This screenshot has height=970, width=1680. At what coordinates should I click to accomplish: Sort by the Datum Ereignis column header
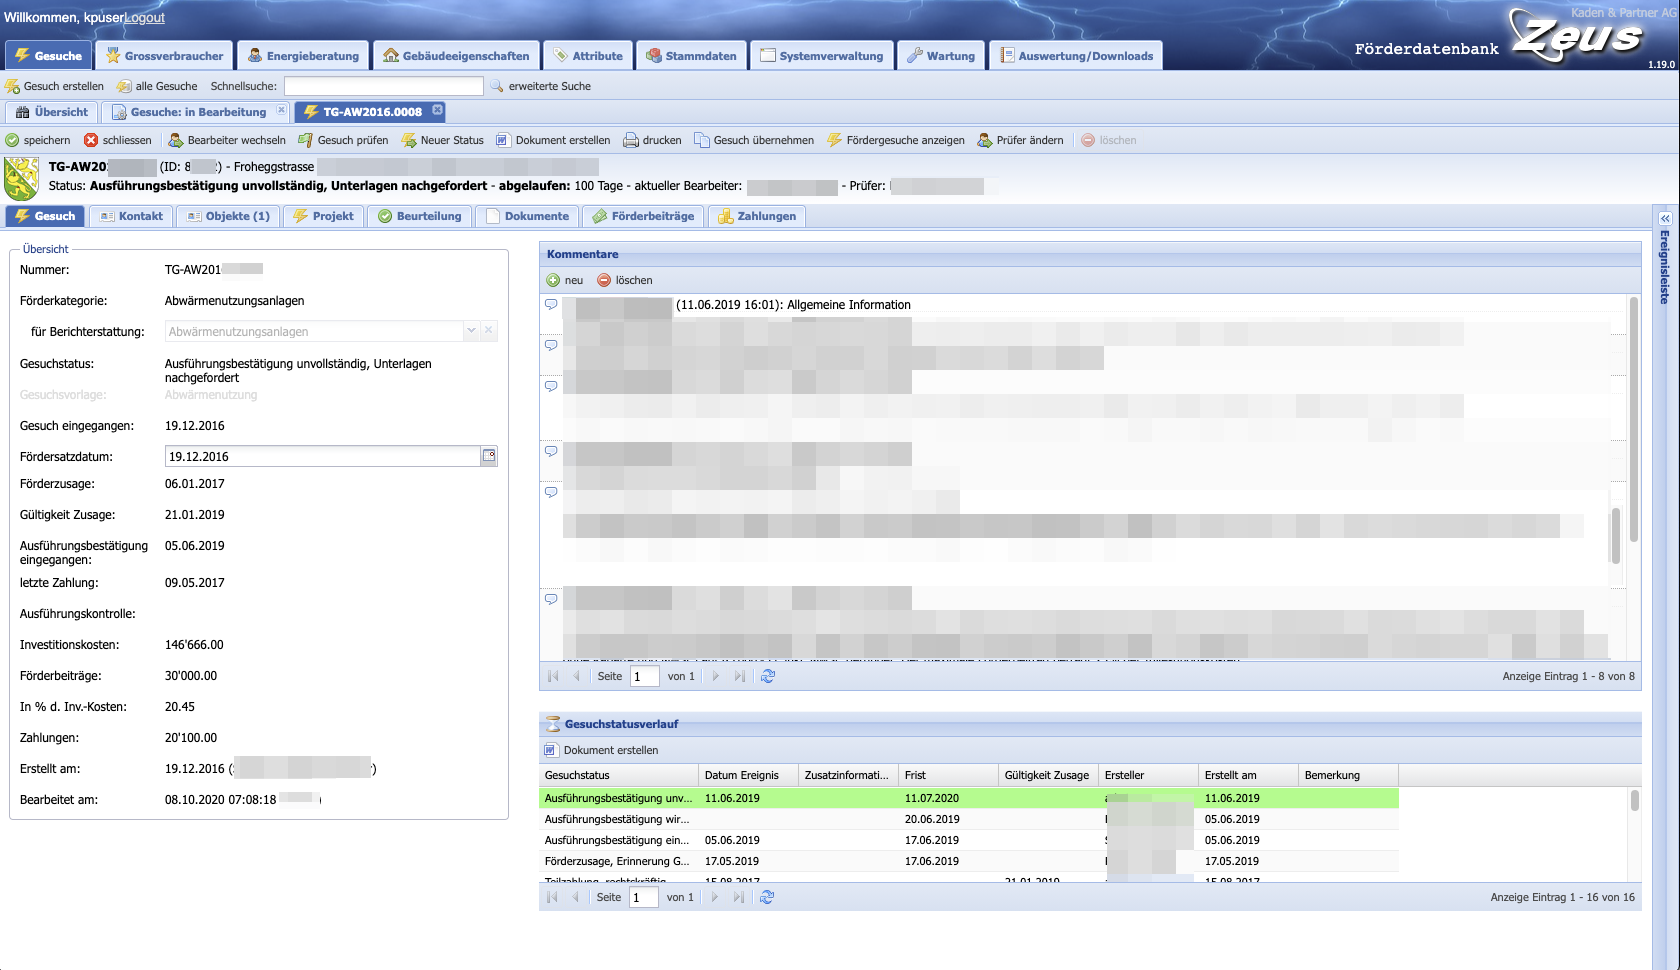pos(748,775)
